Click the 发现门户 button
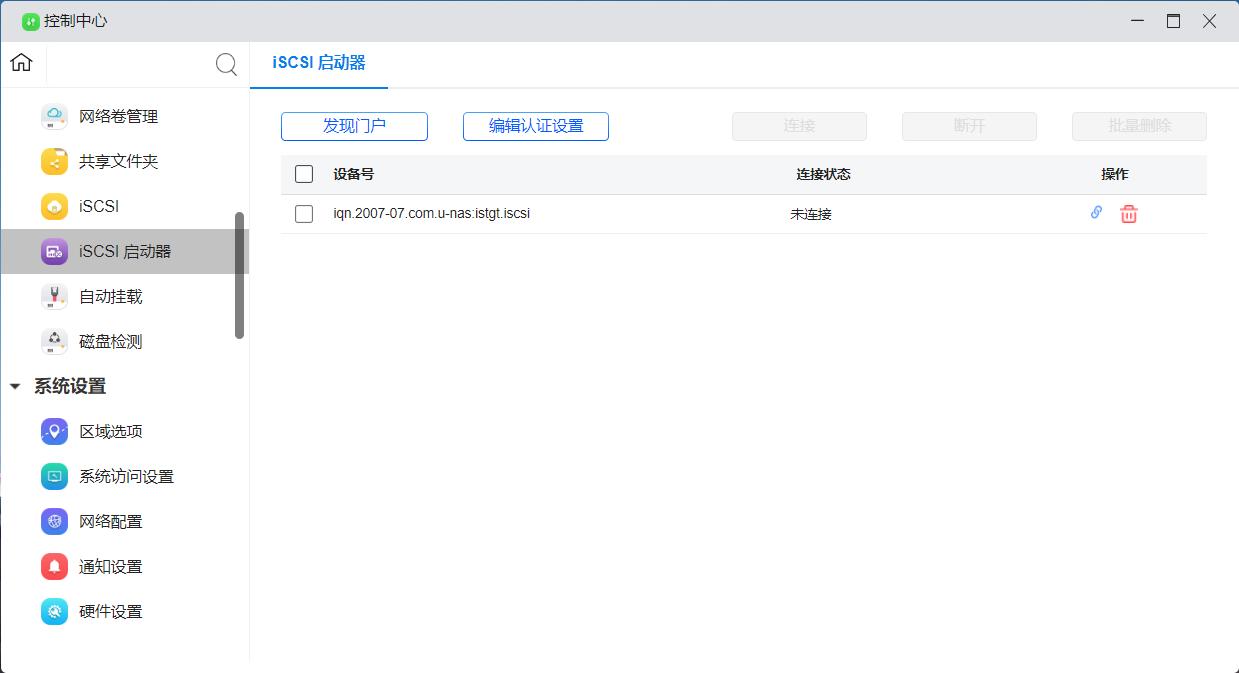1239x673 pixels. (354, 126)
